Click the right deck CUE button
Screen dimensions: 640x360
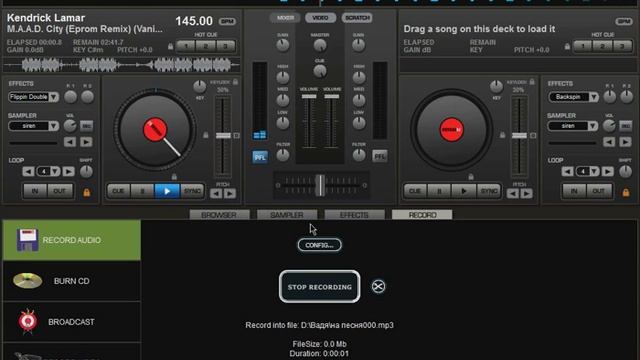pos(415,191)
